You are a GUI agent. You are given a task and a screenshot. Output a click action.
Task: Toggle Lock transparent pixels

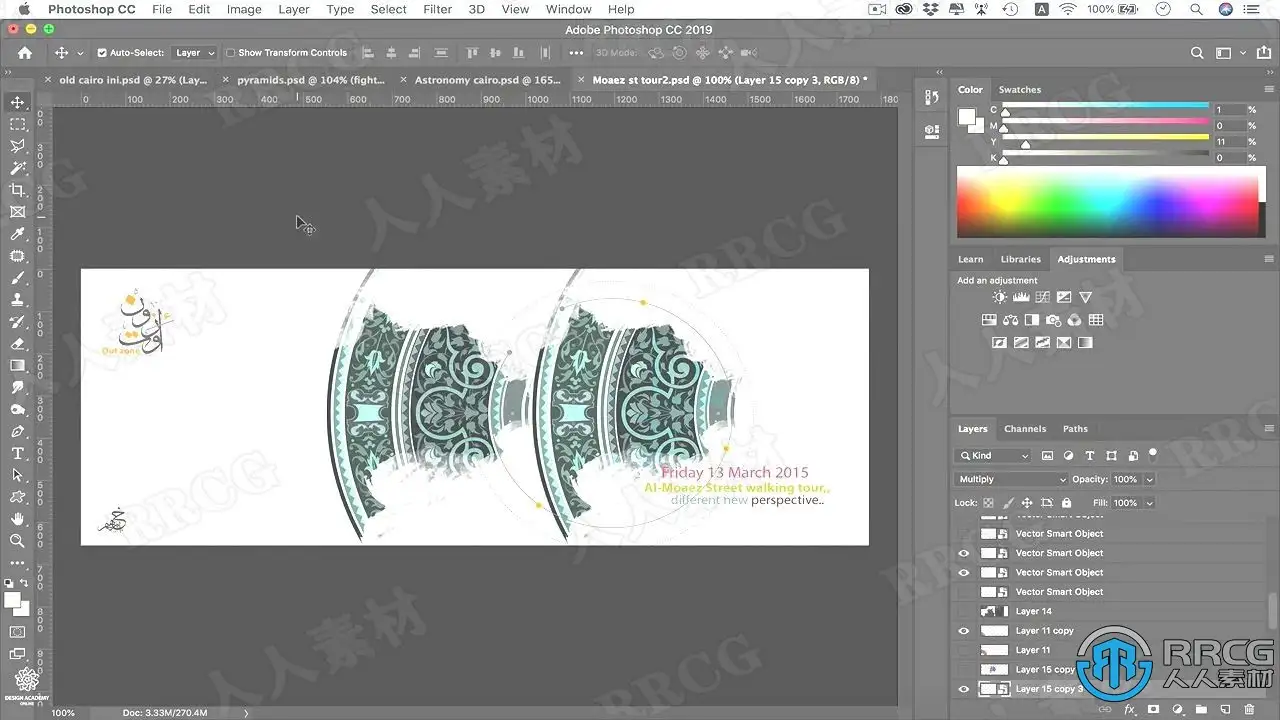click(x=988, y=503)
